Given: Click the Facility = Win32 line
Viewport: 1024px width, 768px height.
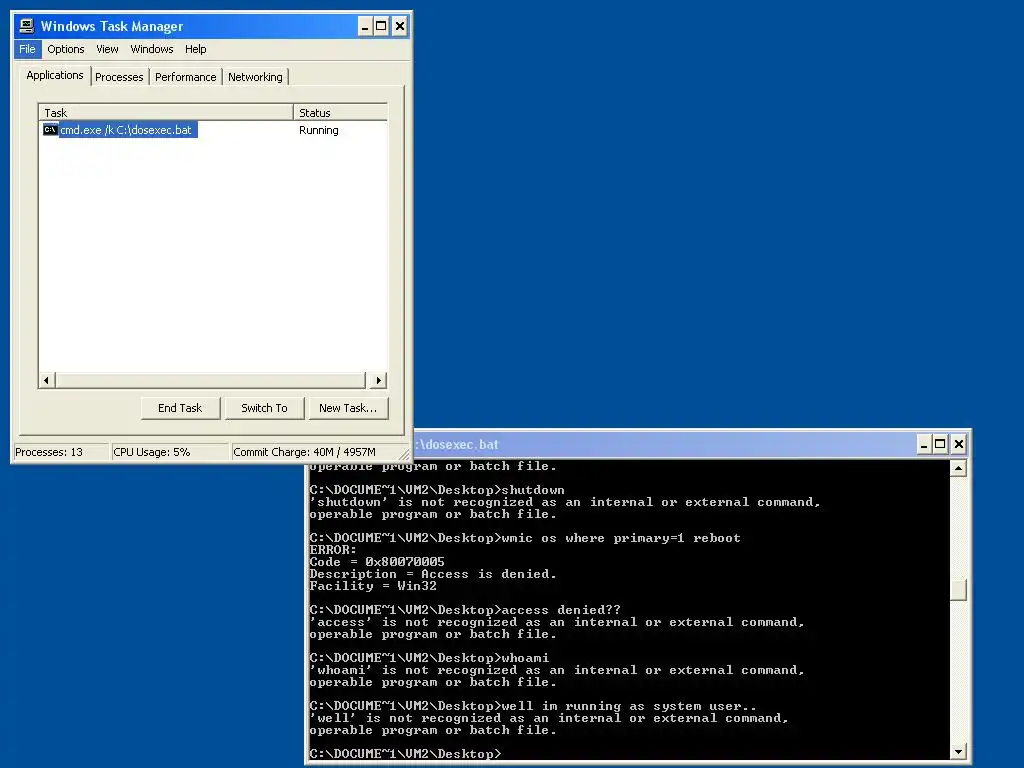Looking at the screenshot, I should [x=373, y=586].
